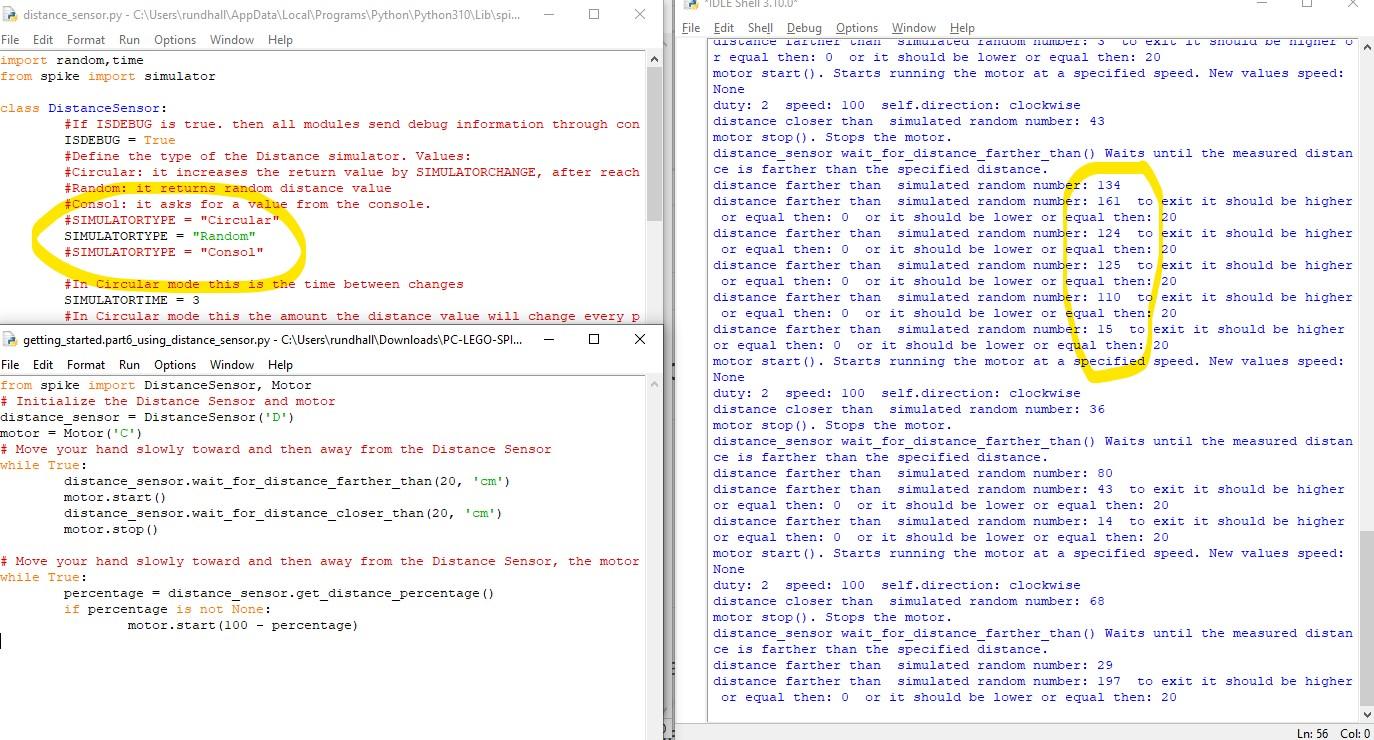Open the Shell menu in IDLE Shell
1374x740 pixels.
[x=759, y=28]
